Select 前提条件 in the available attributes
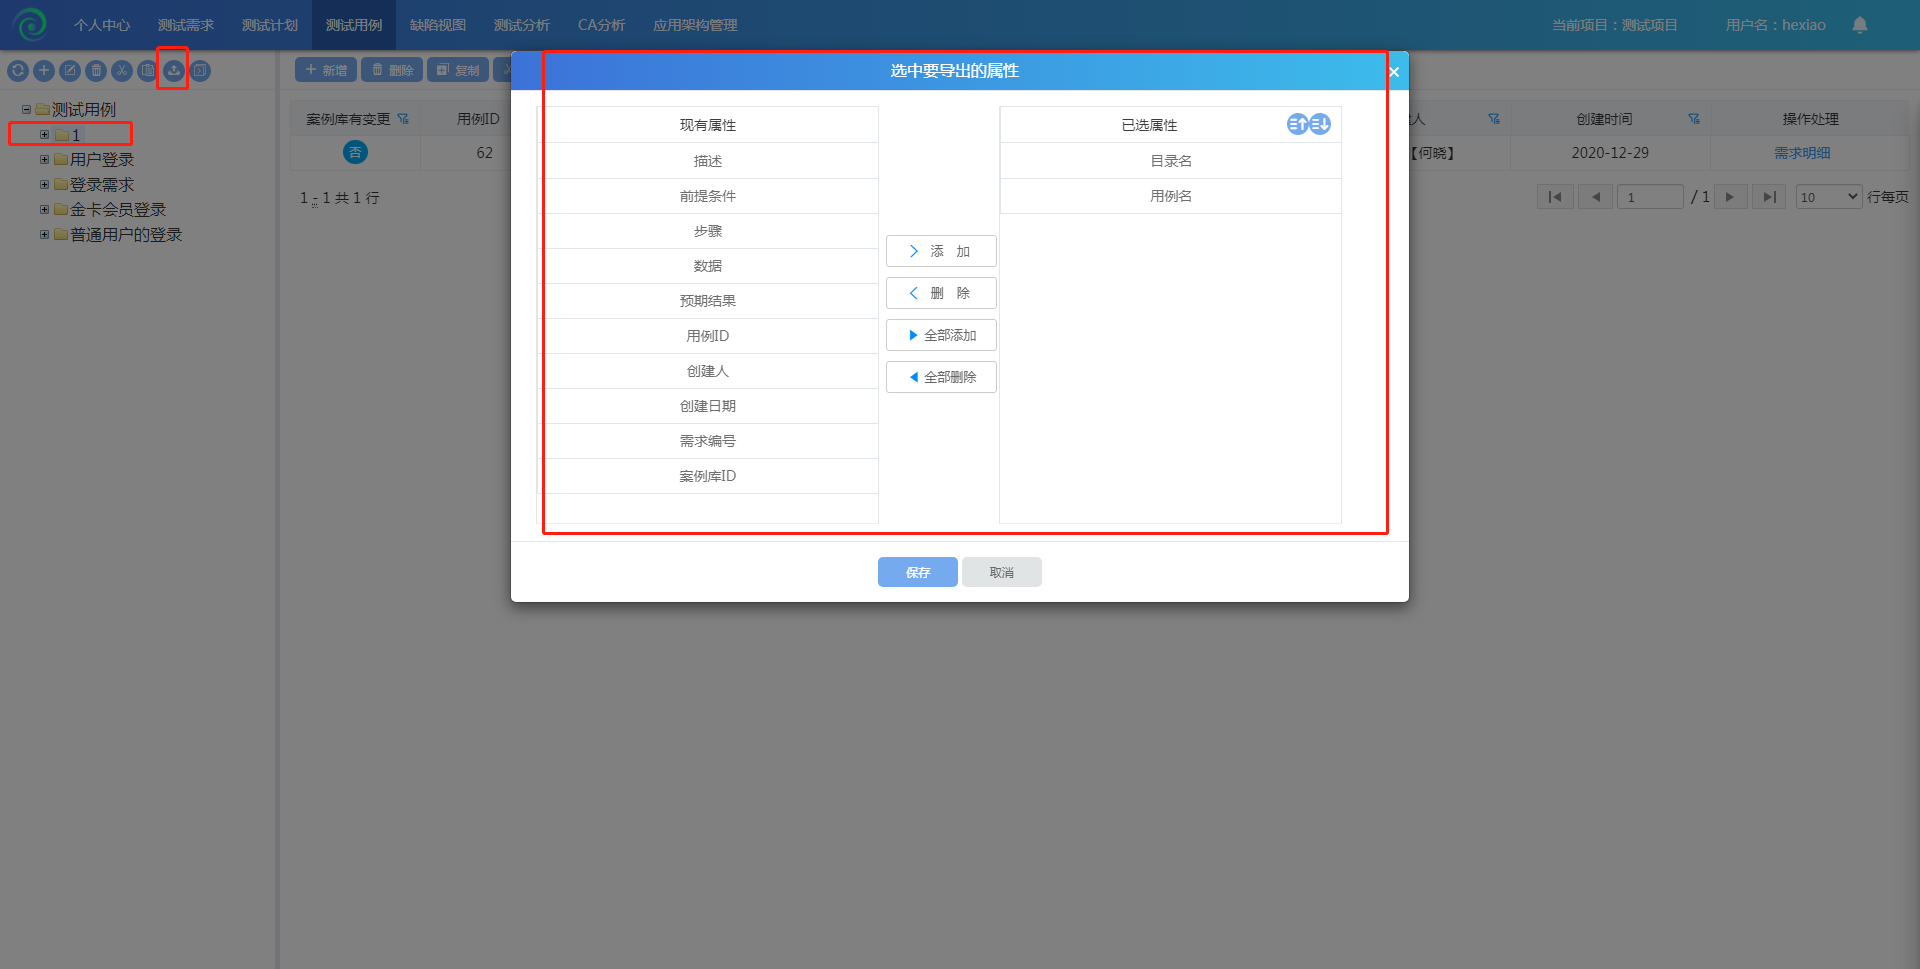This screenshot has height=969, width=1920. 708,196
